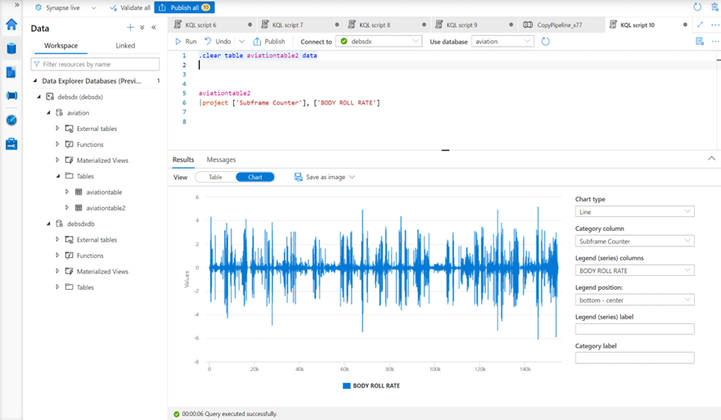This screenshot has width=721, height=420.
Task: Open the Monitor hub icon
Action: pyautogui.click(x=11, y=120)
